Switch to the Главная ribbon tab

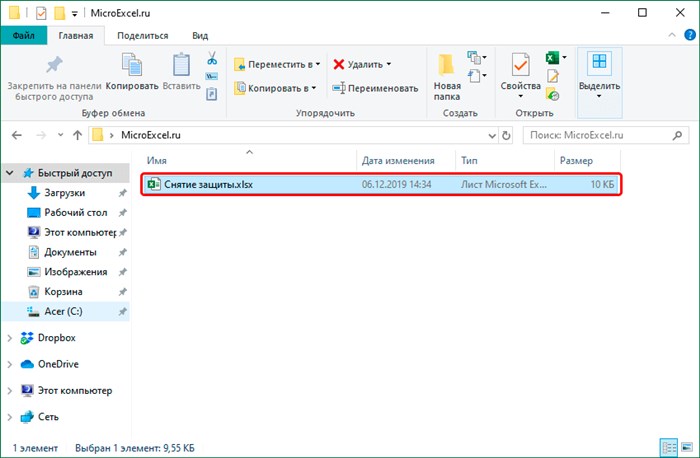(x=76, y=35)
